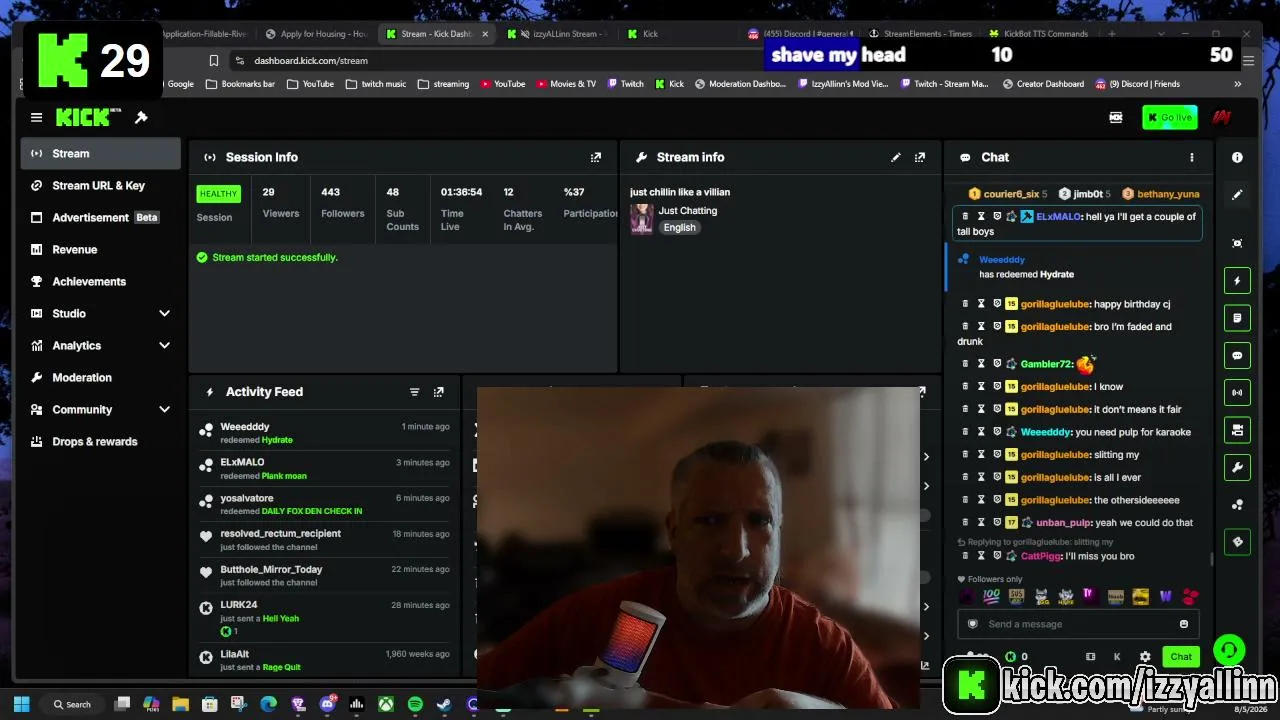Open the Twitch bookmark

625,84
